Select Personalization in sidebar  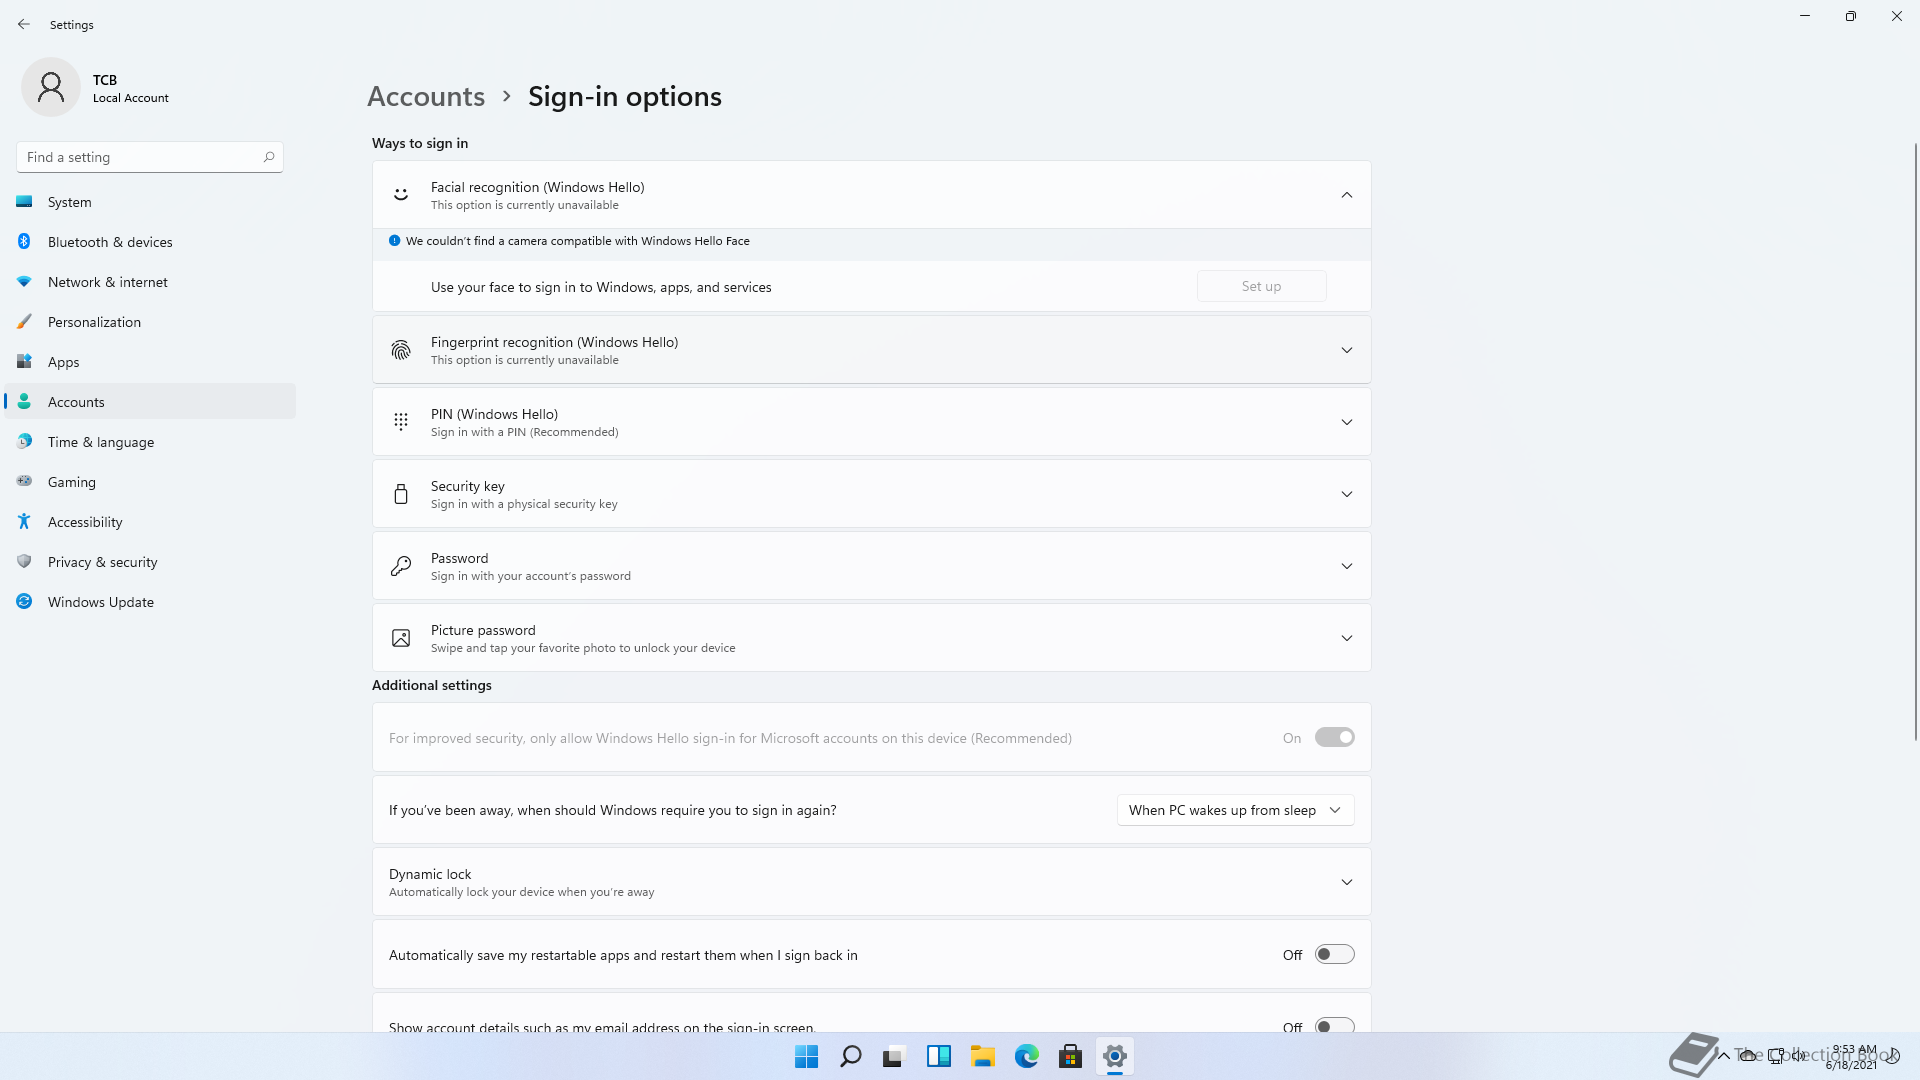(150, 322)
